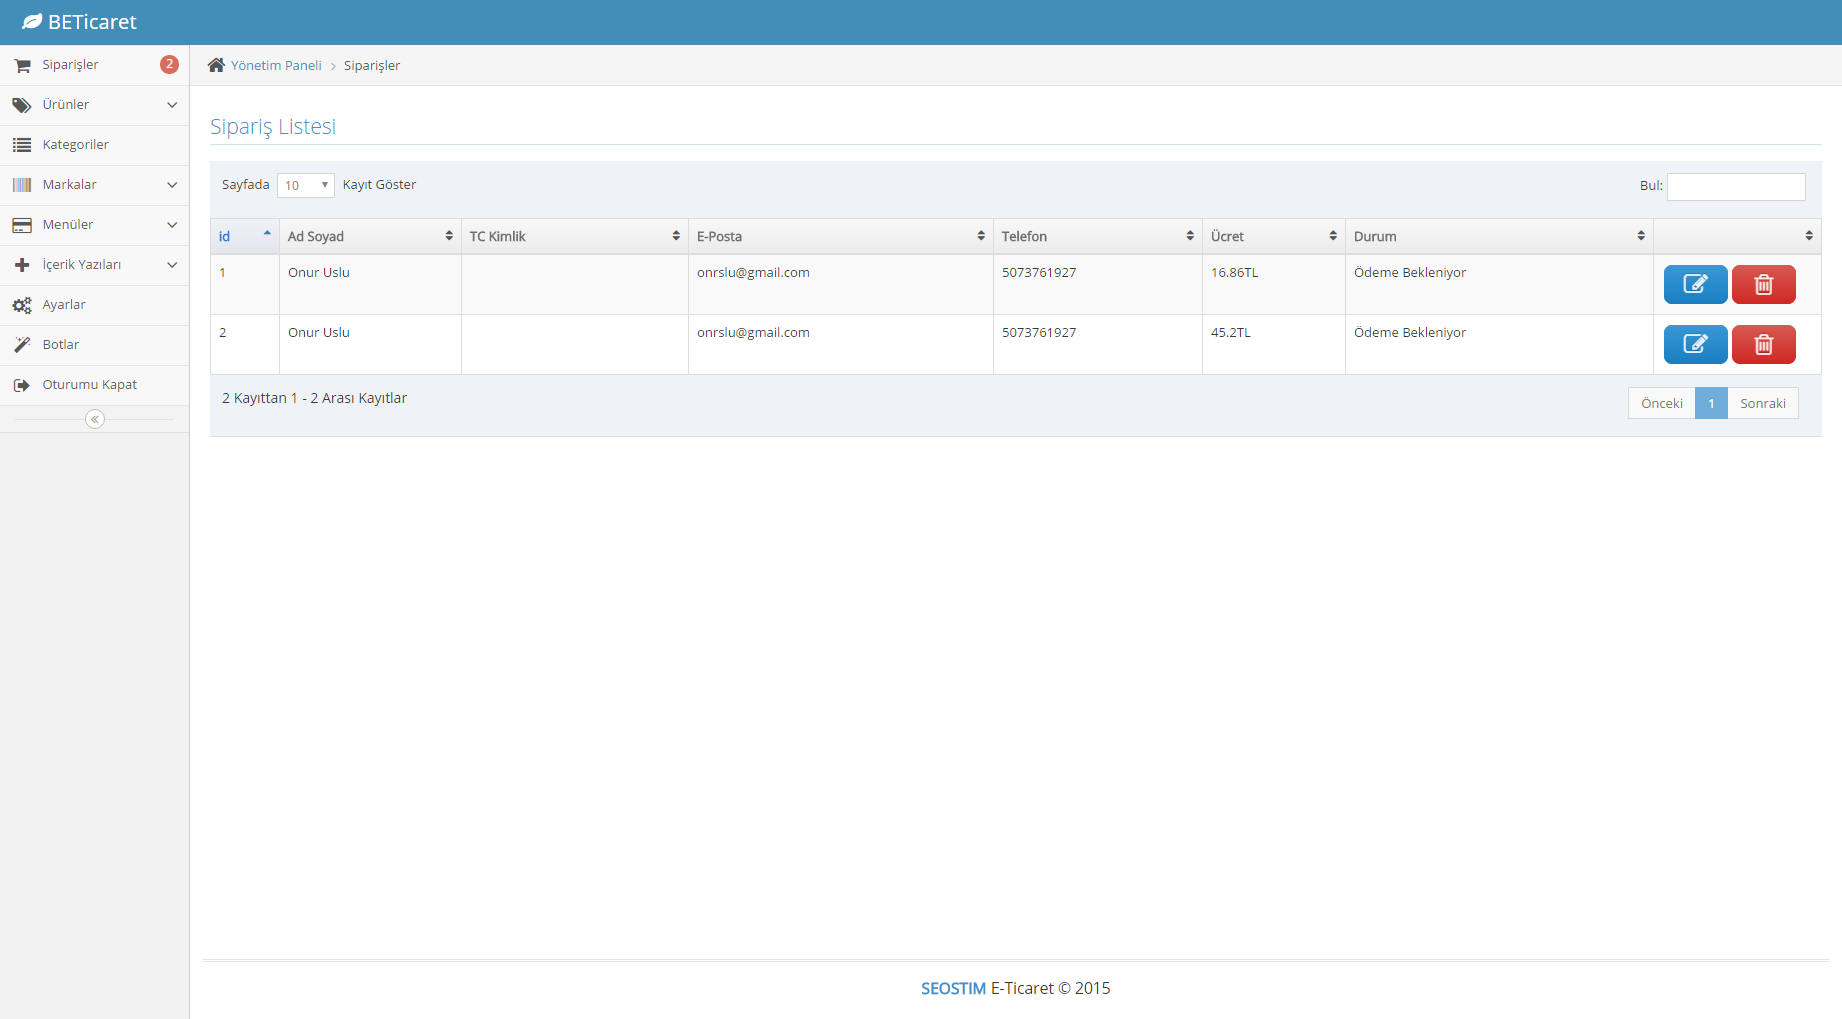This screenshot has width=1842, height=1019.
Task: Open Ayarlar in the sidebar
Action: coord(64,305)
